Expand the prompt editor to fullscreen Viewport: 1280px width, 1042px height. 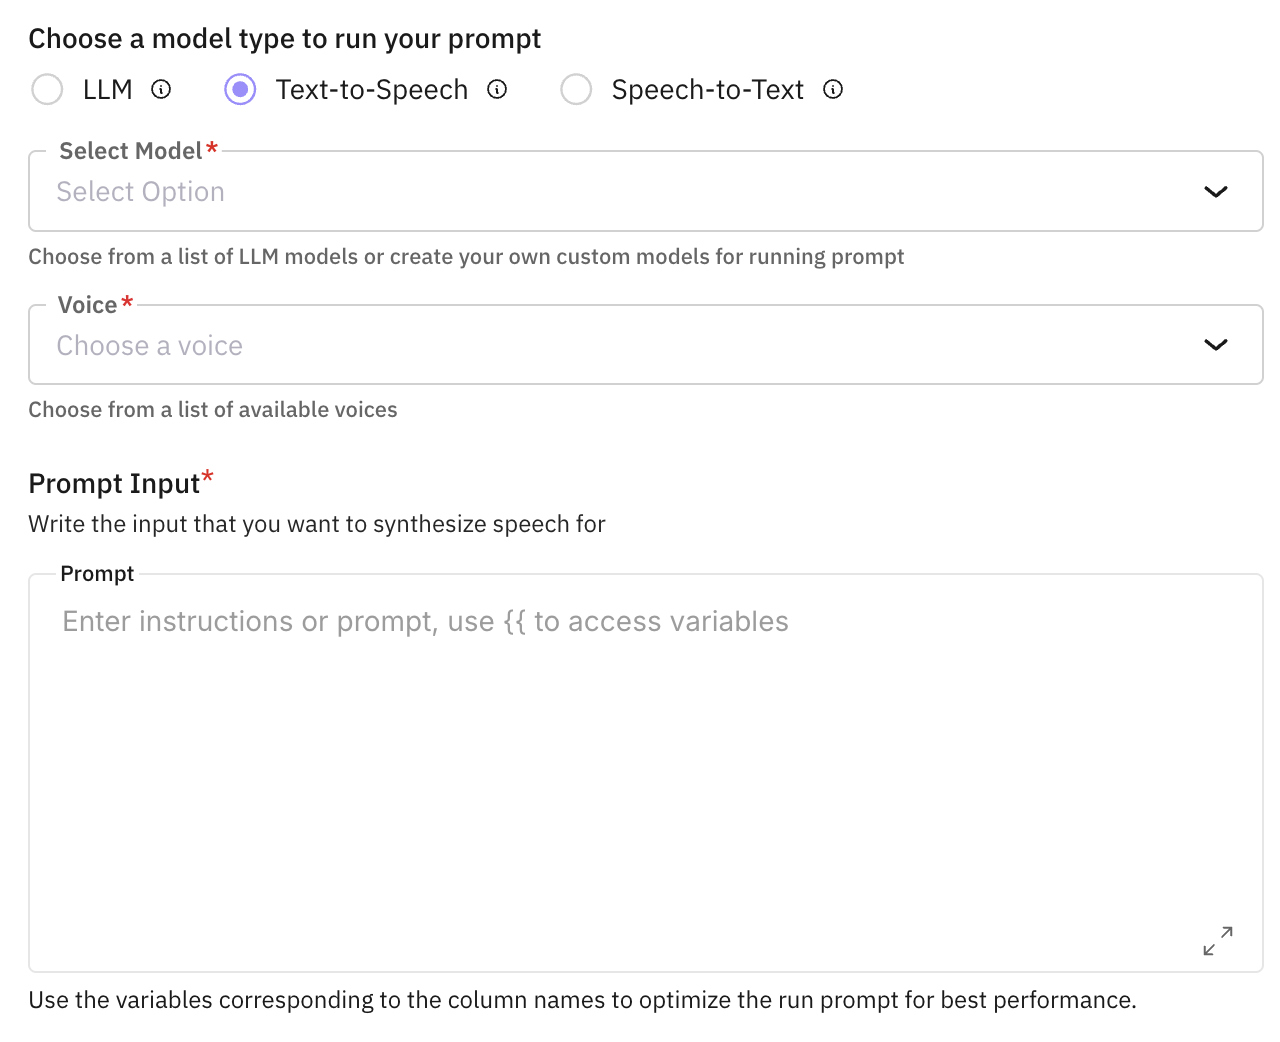(x=1218, y=941)
